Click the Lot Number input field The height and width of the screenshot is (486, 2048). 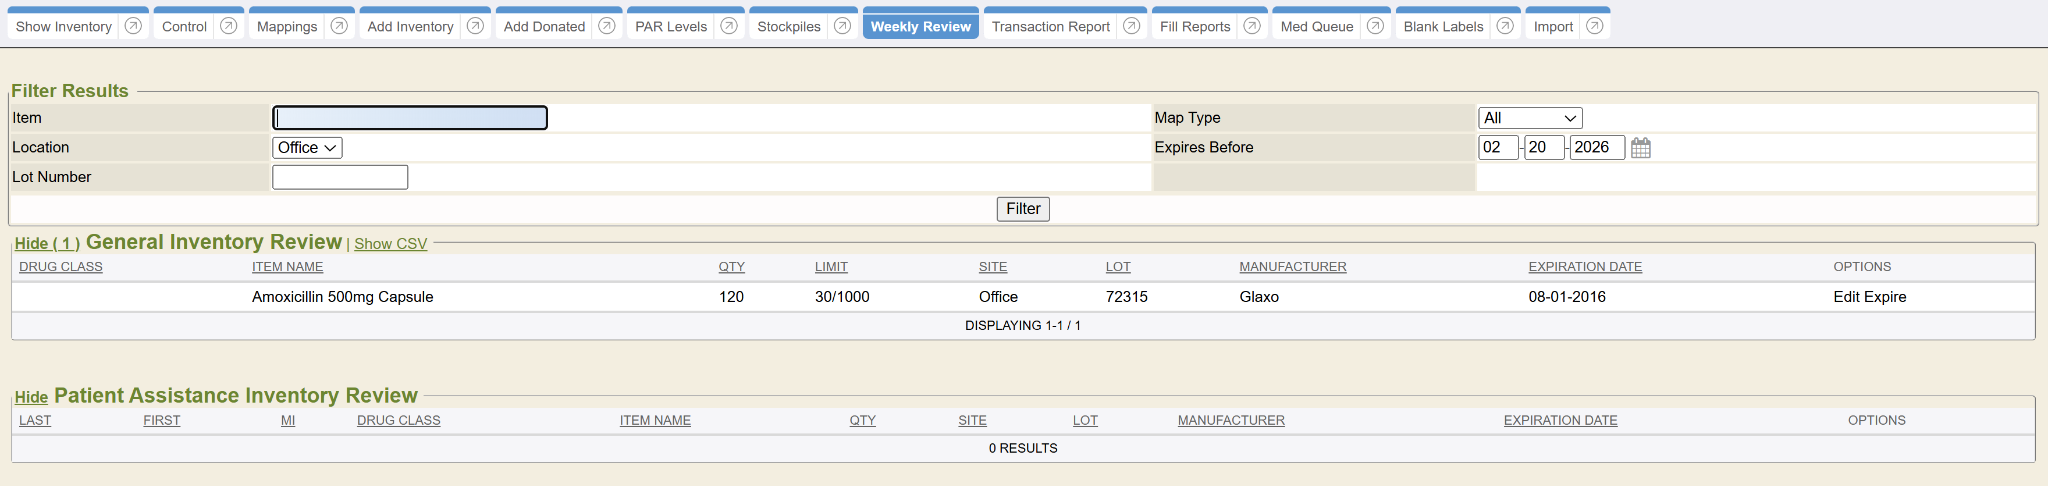pos(340,177)
